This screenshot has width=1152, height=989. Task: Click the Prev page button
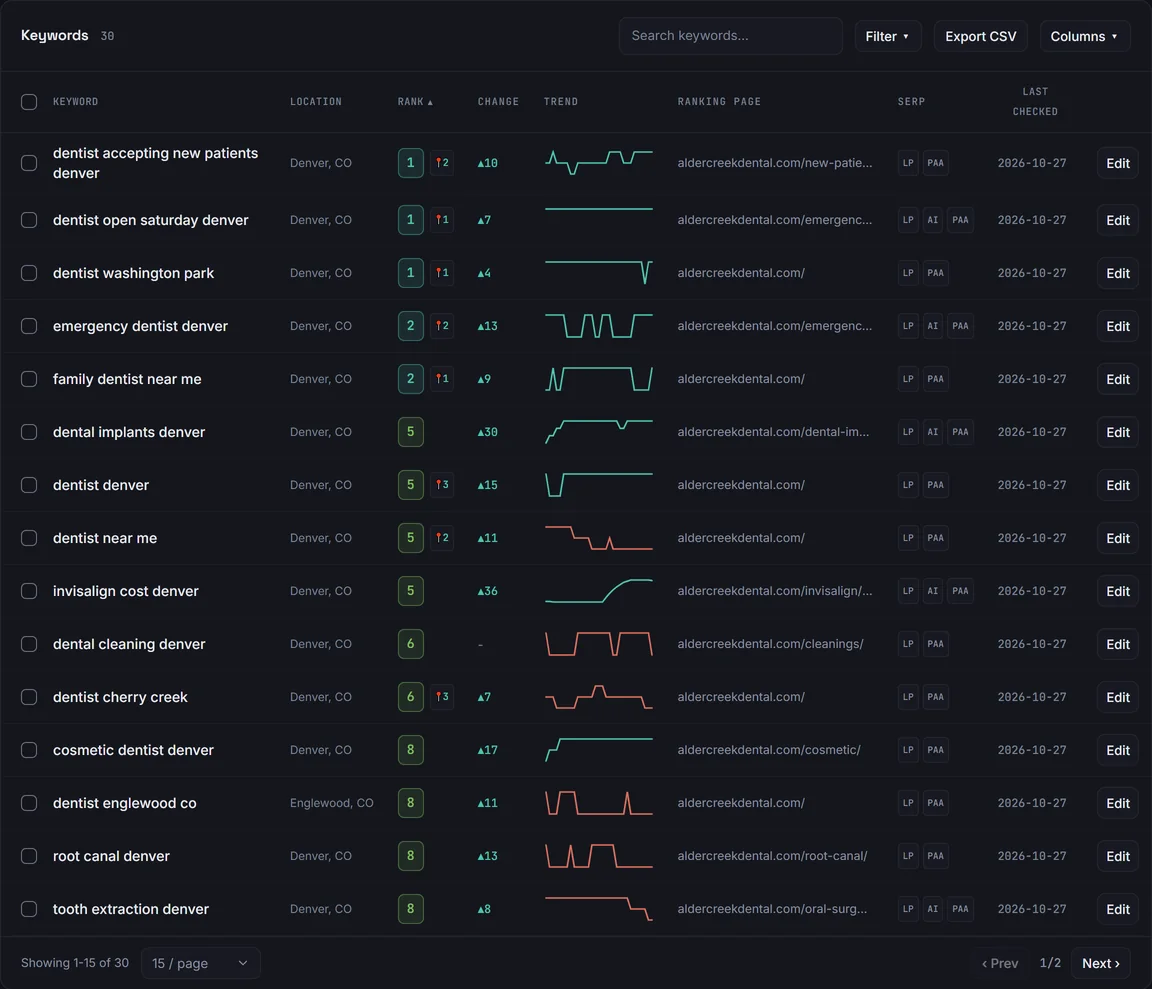(x=1000, y=963)
